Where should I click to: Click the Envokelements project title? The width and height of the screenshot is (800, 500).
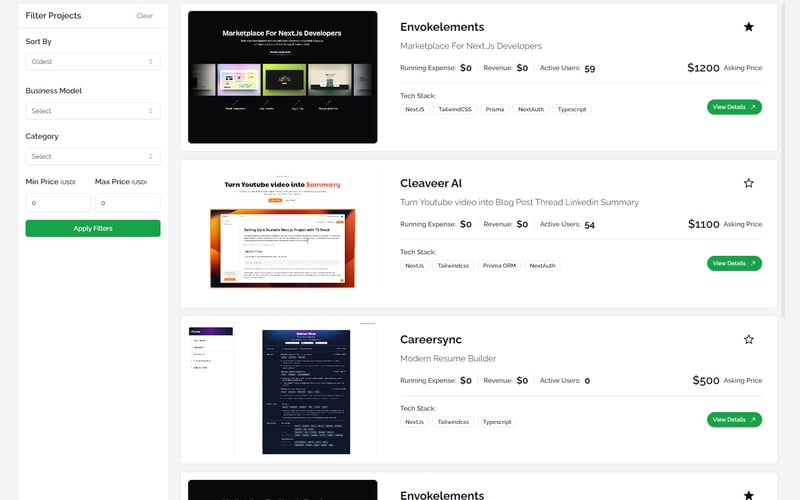click(442, 27)
